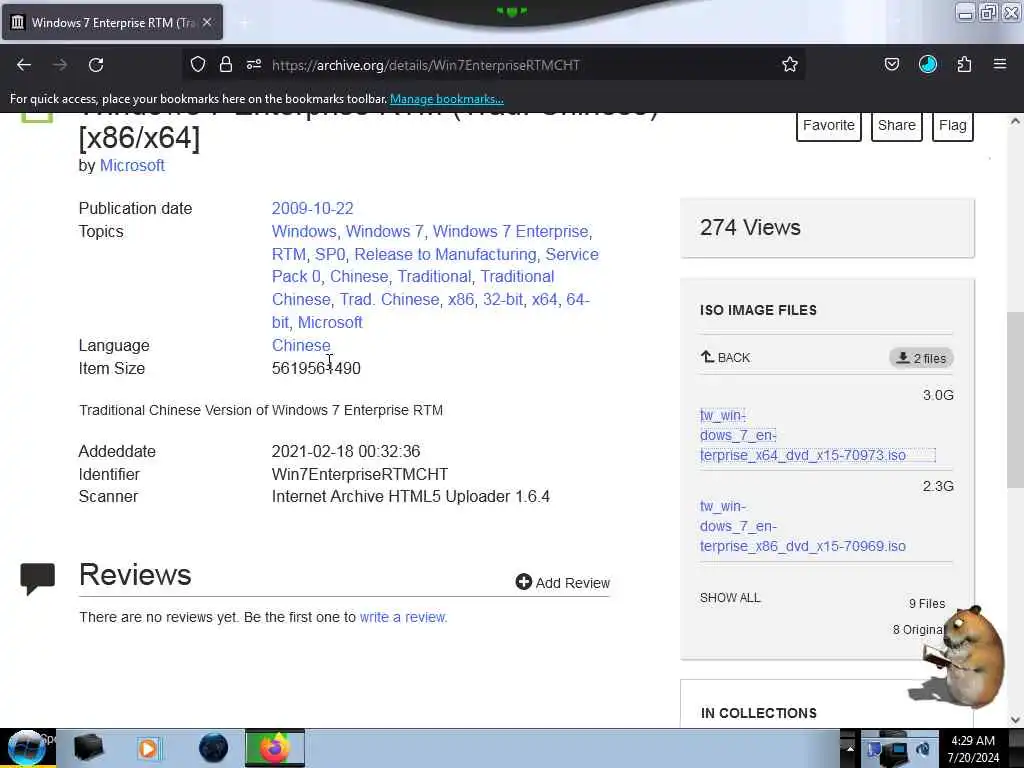Open the Extensions puzzle piece icon
This screenshot has width=1024, height=768.
coord(964,64)
